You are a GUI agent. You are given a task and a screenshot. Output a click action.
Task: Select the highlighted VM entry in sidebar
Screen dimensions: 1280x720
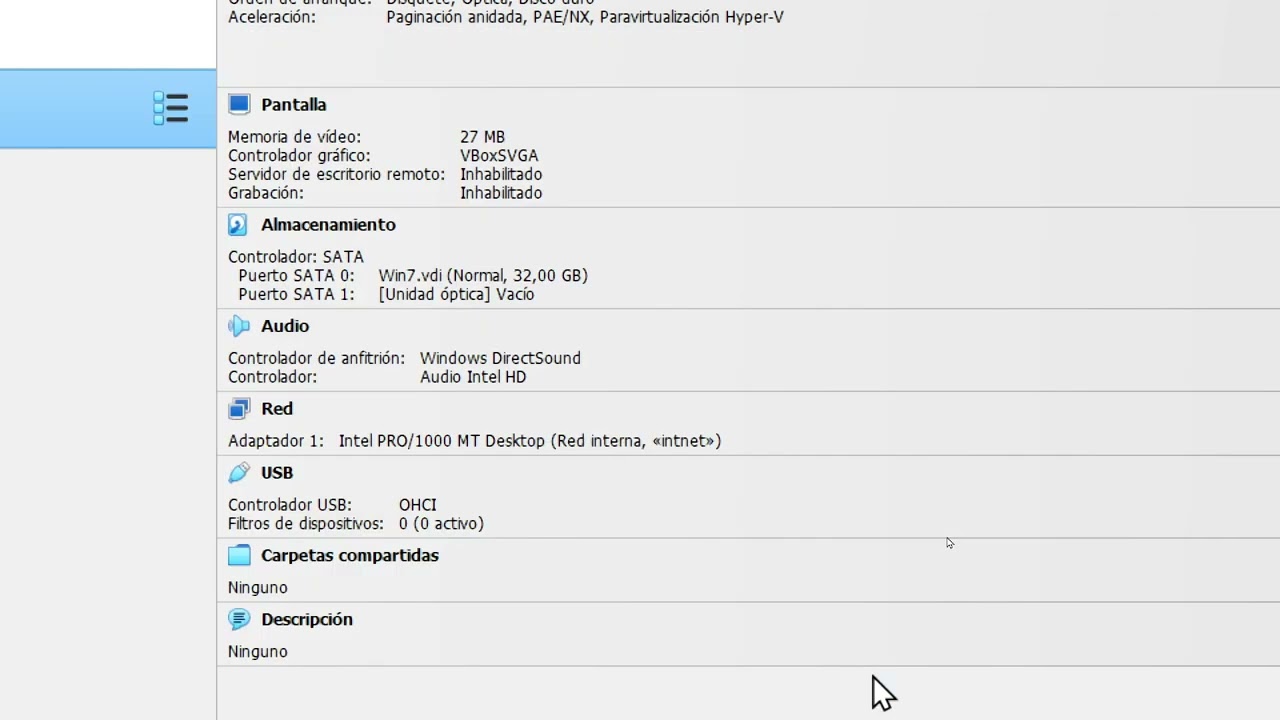pos(108,108)
